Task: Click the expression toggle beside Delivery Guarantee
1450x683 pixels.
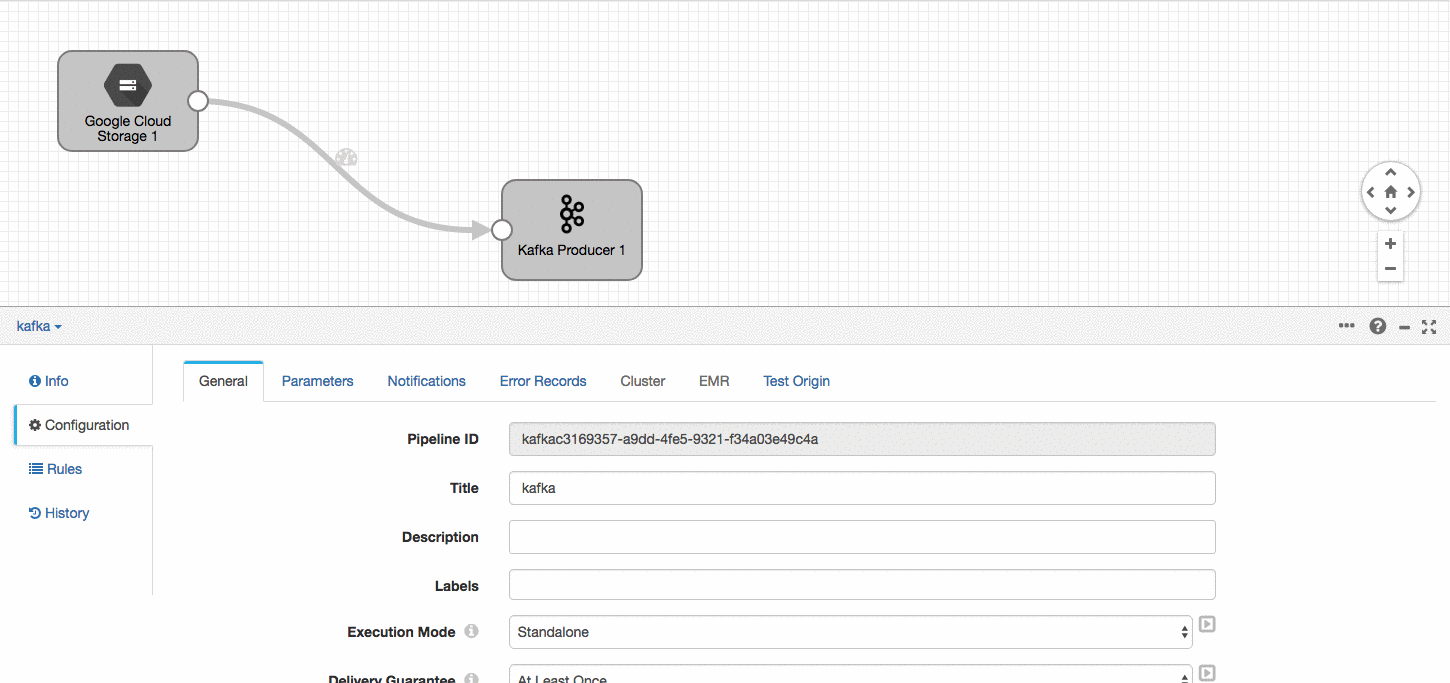Action: (1207, 673)
